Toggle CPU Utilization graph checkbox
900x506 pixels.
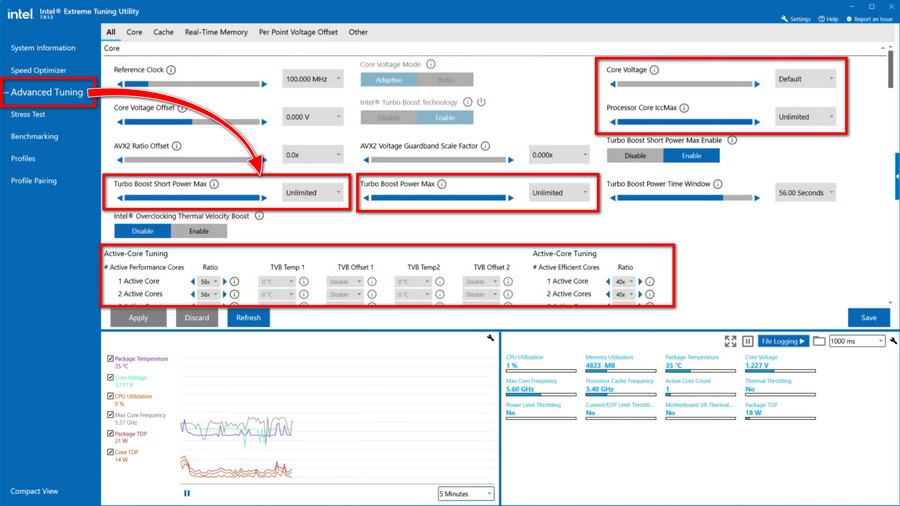pos(110,396)
